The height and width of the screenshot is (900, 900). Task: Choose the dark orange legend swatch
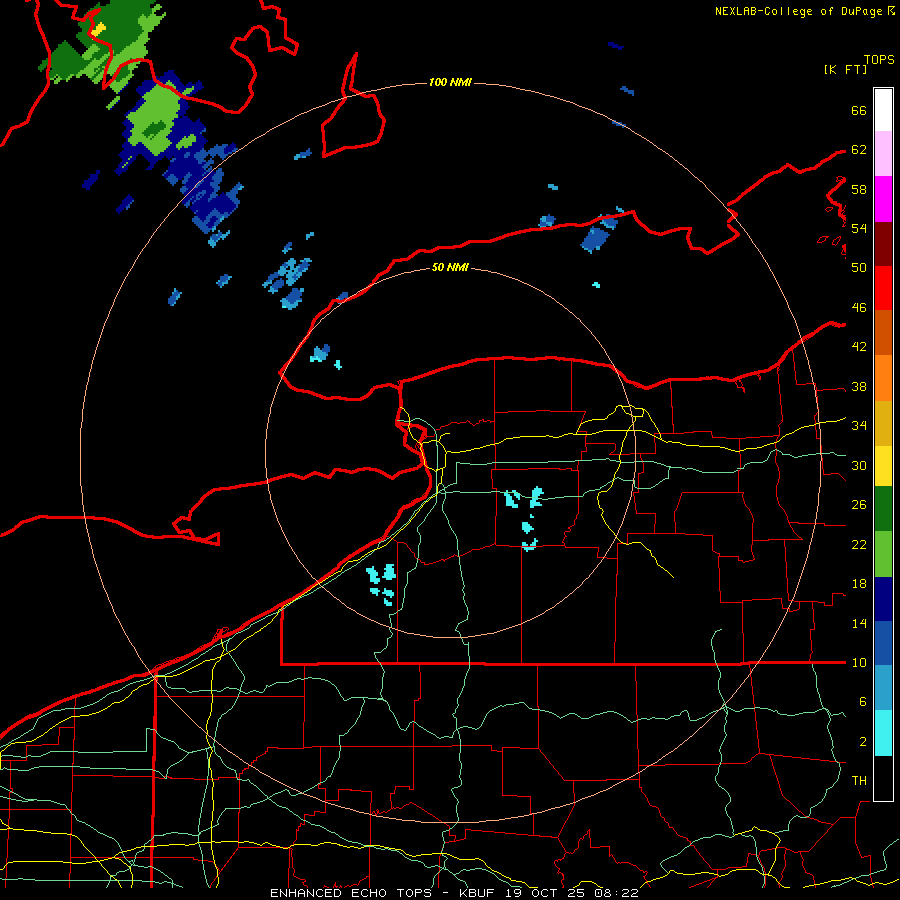click(883, 332)
